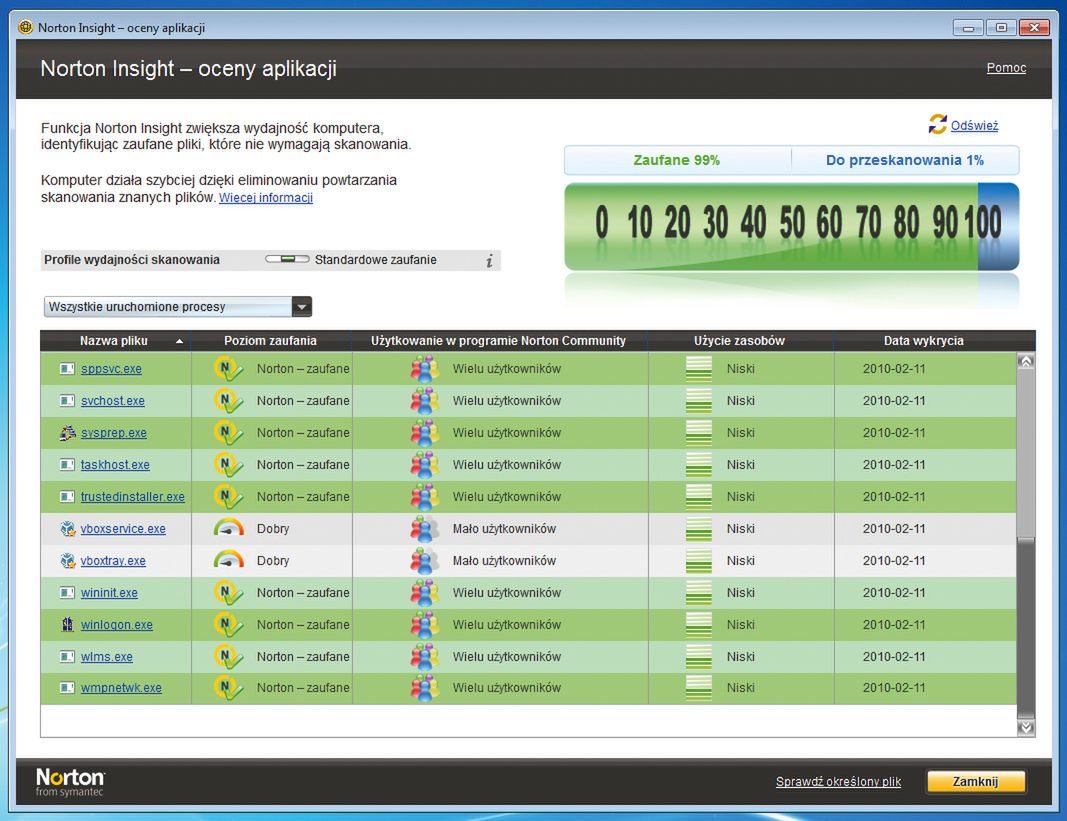Screen dimensions: 1067x821
Task: Click Norton globe icon in title bar
Action: pyautogui.click(x=26, y=27)
